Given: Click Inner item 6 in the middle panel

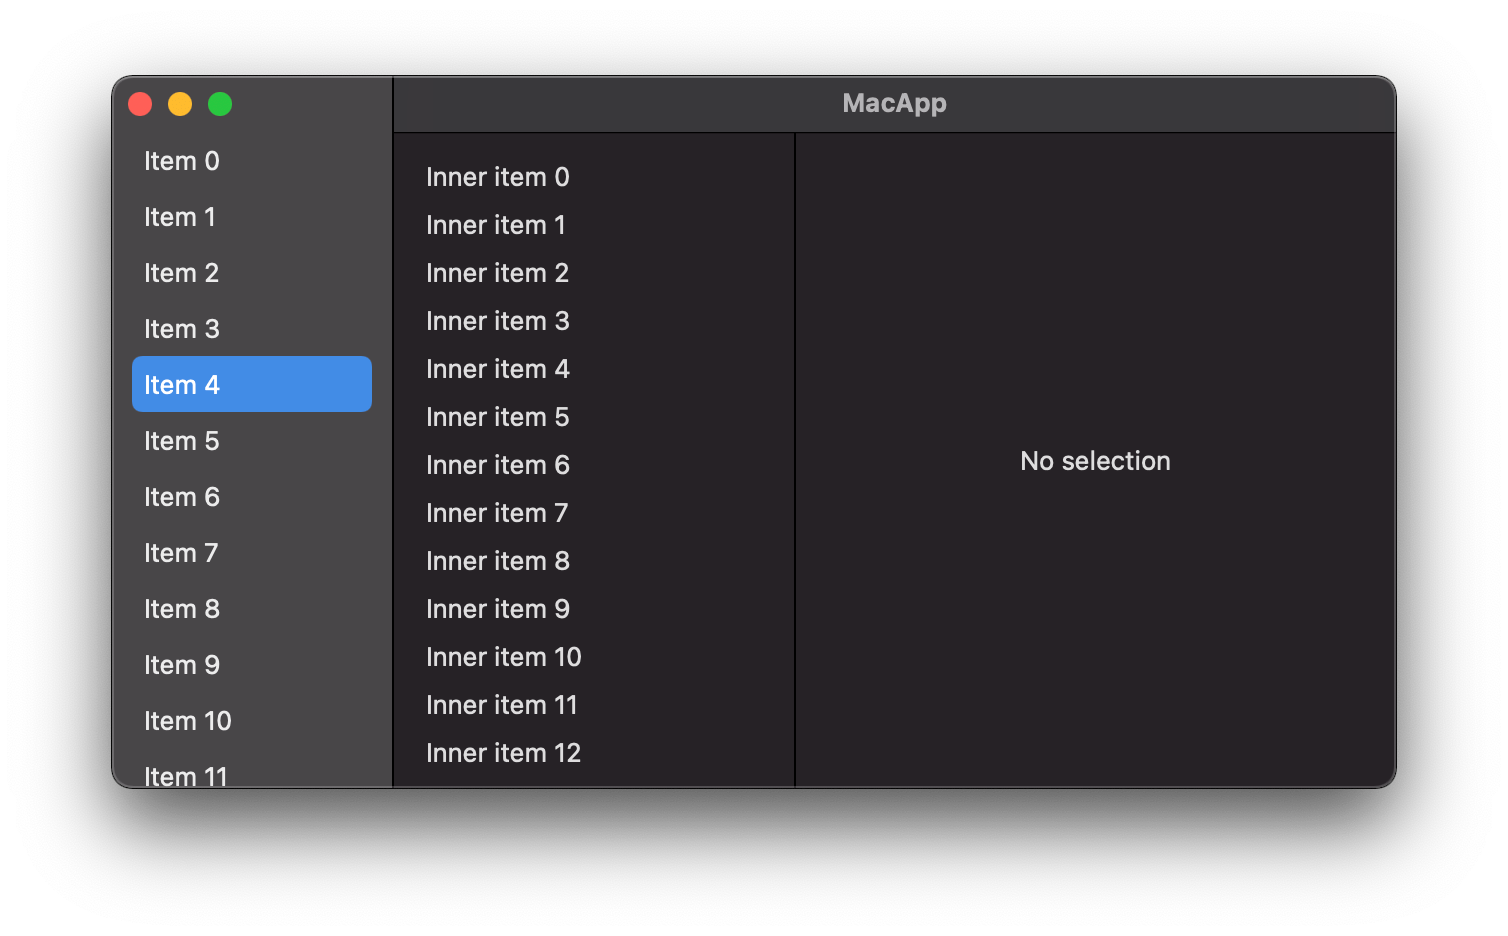Looking at the screenshot, I should [497, 464].
